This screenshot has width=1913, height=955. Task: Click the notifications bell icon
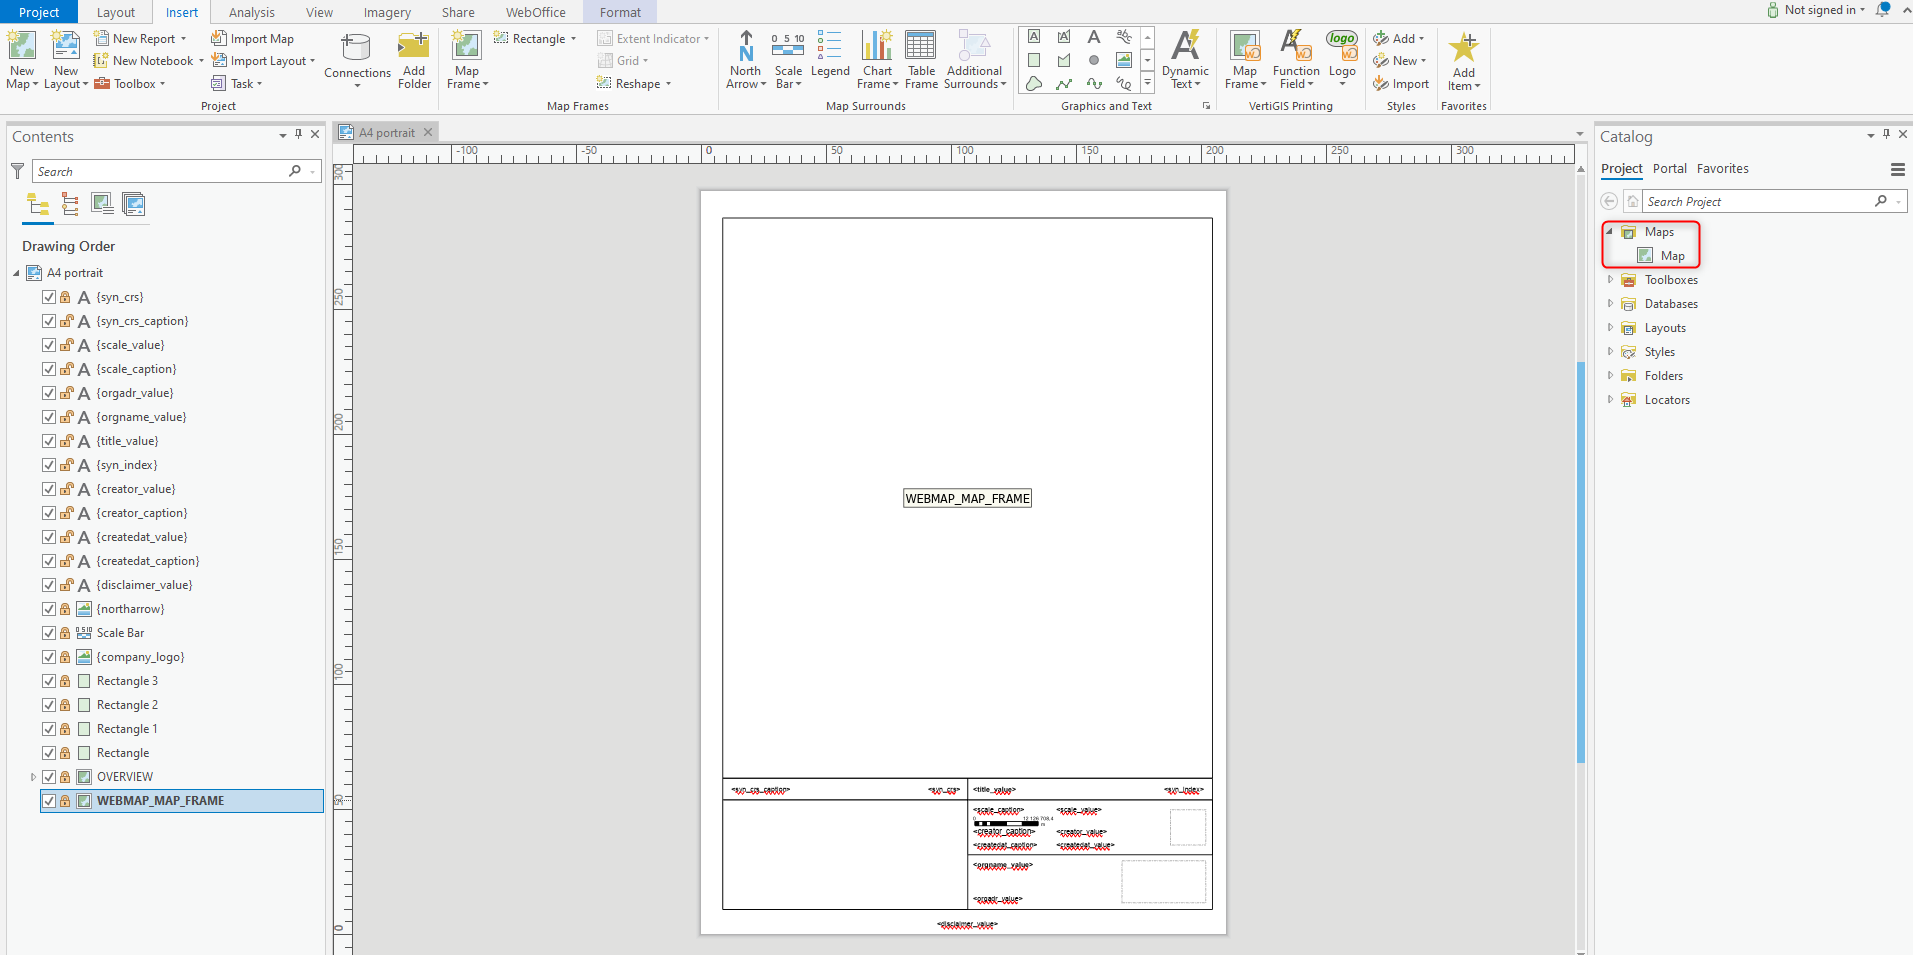pos(1883,10)
